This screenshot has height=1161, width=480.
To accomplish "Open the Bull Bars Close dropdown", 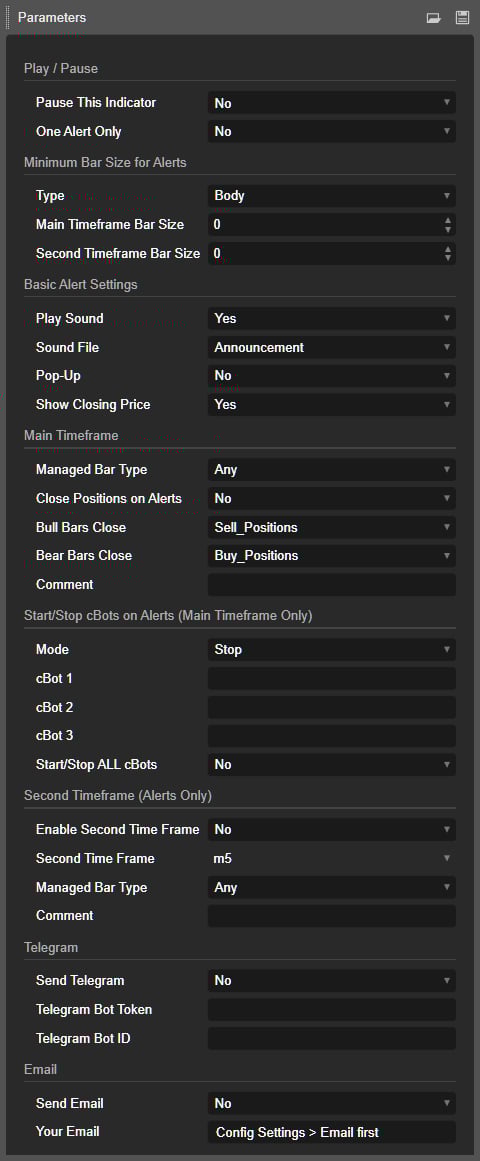I will pyautogui.click(x=332, y=527).
